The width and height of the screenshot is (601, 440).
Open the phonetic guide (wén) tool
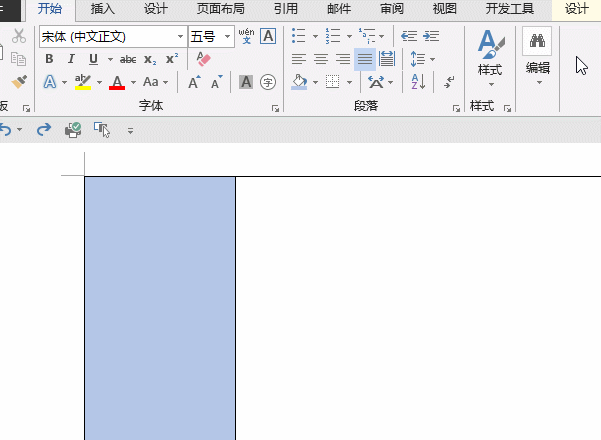point(246,36)
